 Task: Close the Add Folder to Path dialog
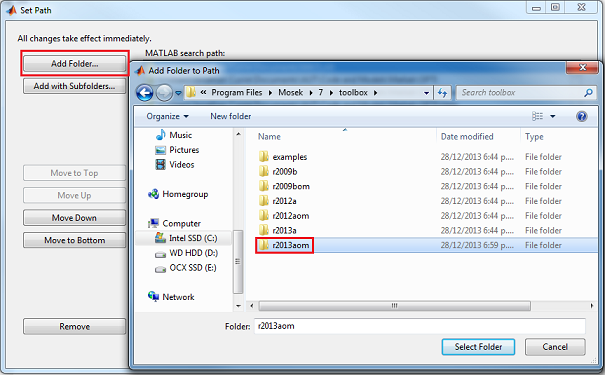pos(583,68)
